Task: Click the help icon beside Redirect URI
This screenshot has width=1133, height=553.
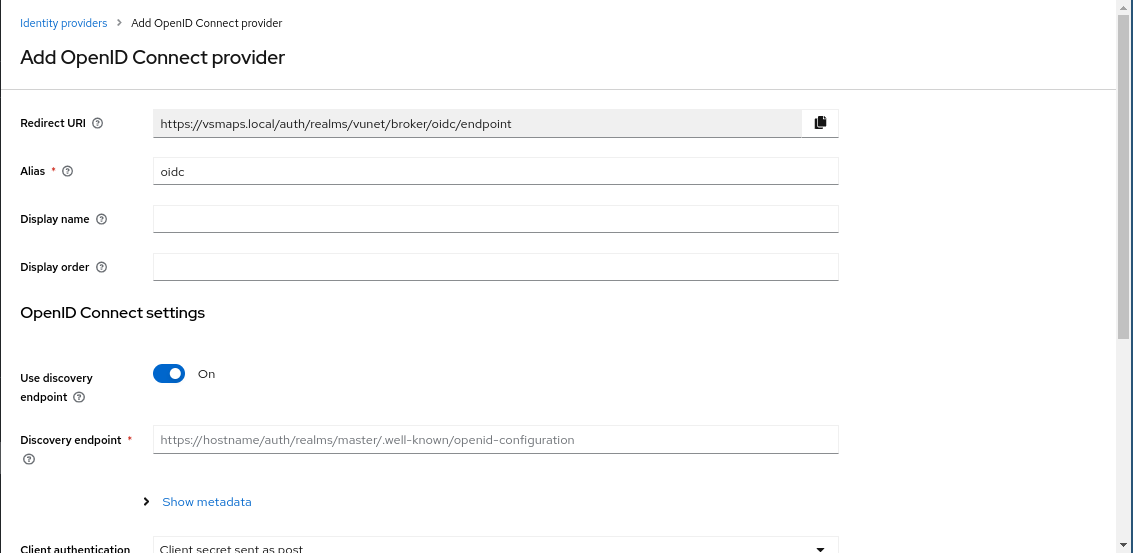Action: click(98, 124)
